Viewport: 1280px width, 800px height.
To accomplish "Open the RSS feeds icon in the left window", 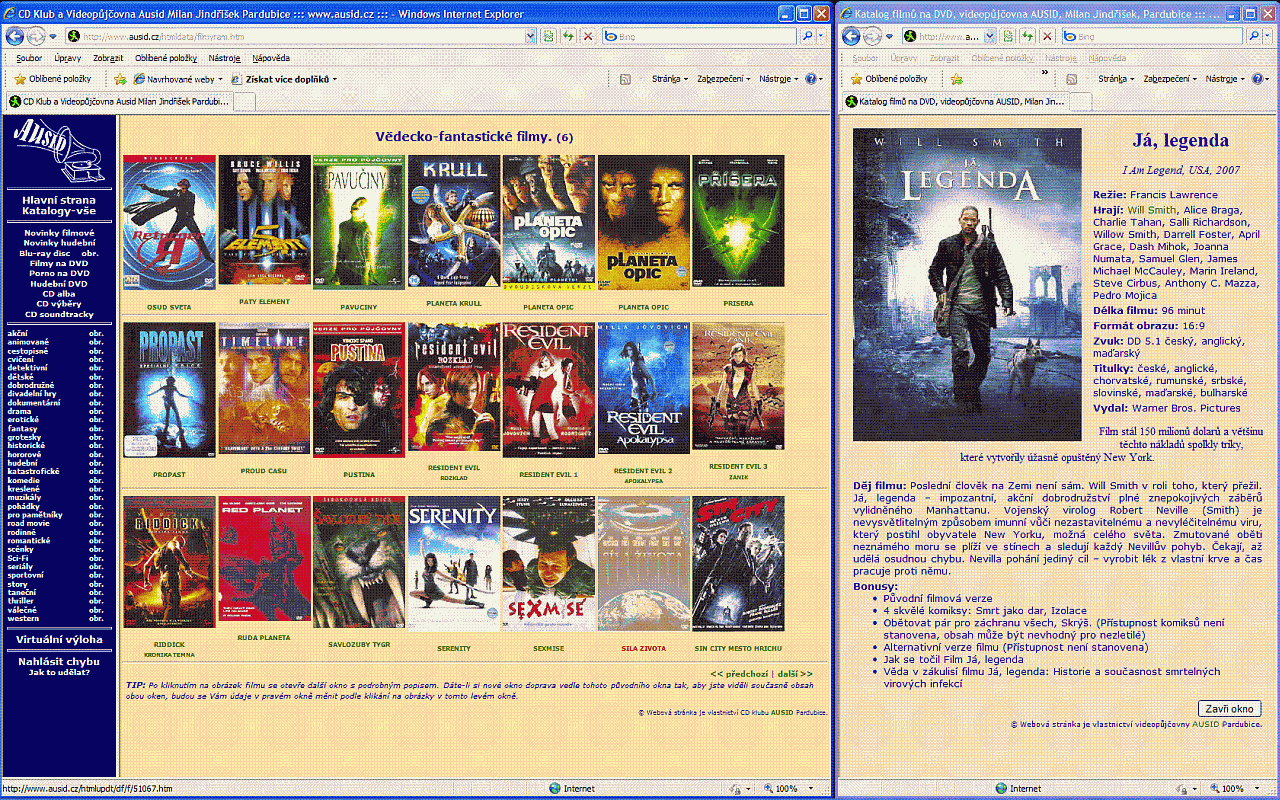I will pyautogui.click(x=625, y=79).
